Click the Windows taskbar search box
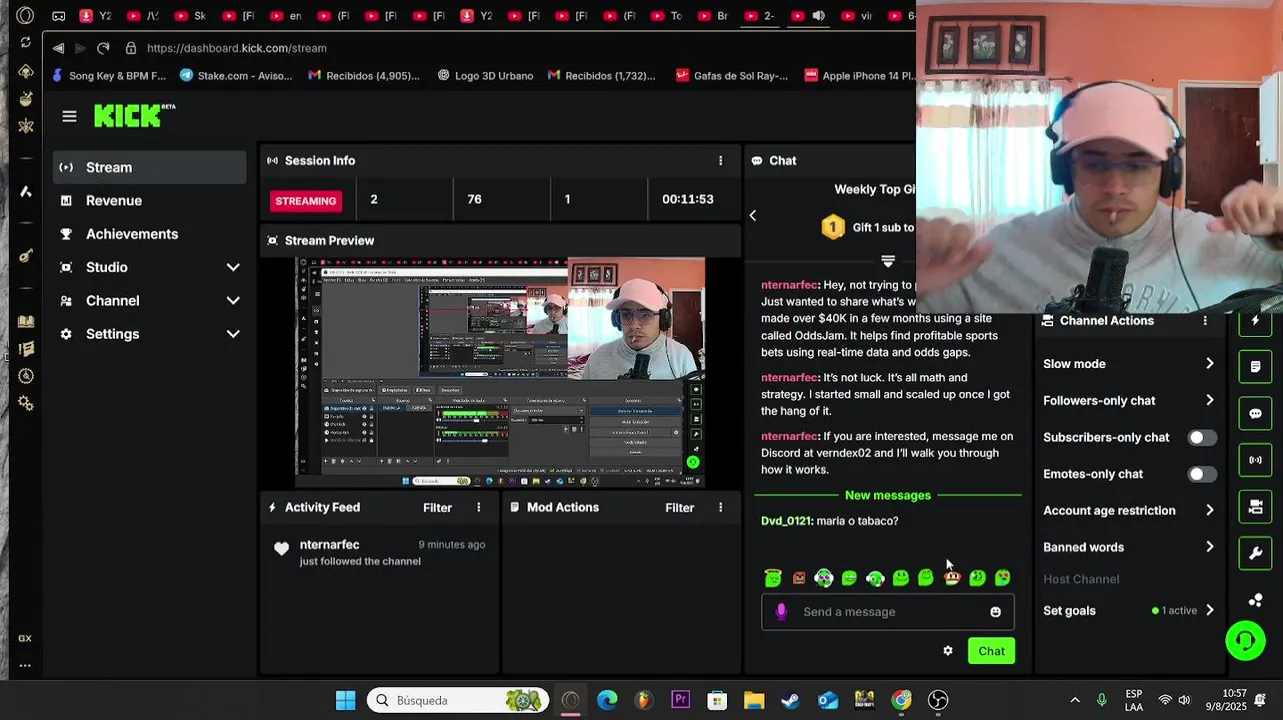This screenshot has height=720, width=1283. [458, 700]
